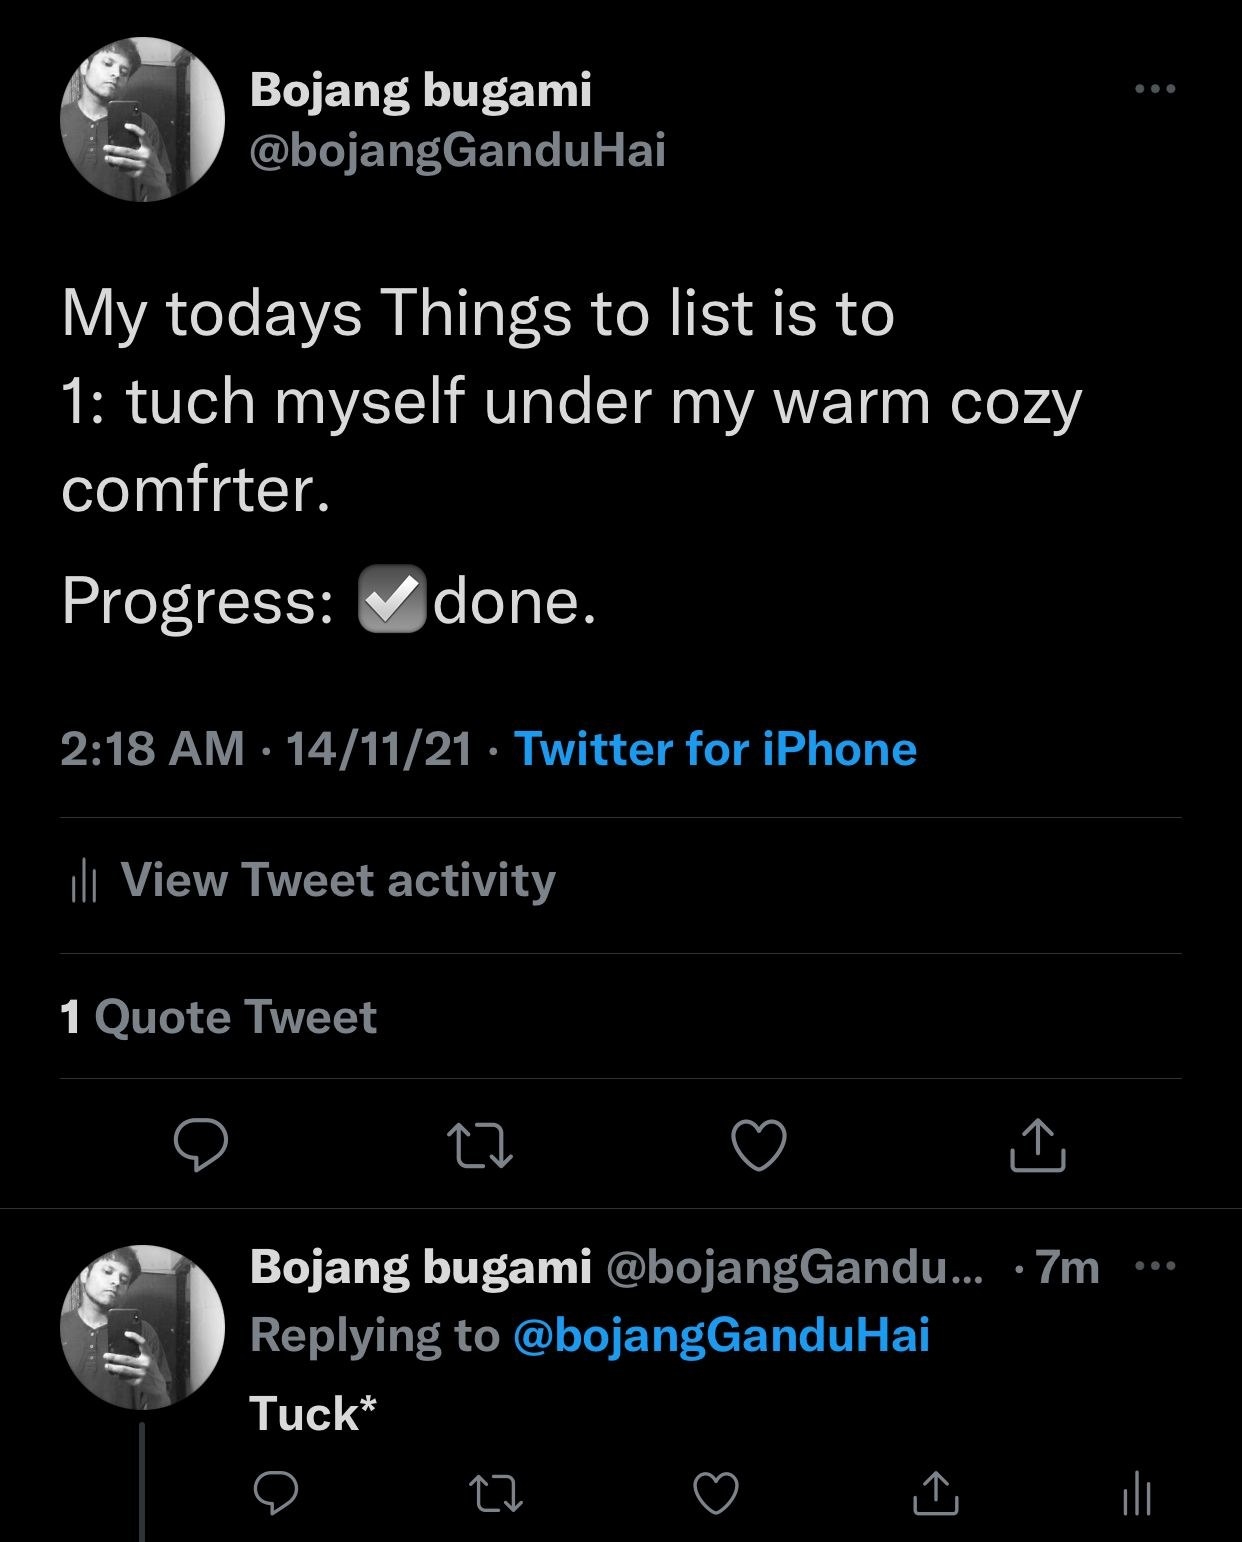Open View Tweet activity

[x=338, y=880]
